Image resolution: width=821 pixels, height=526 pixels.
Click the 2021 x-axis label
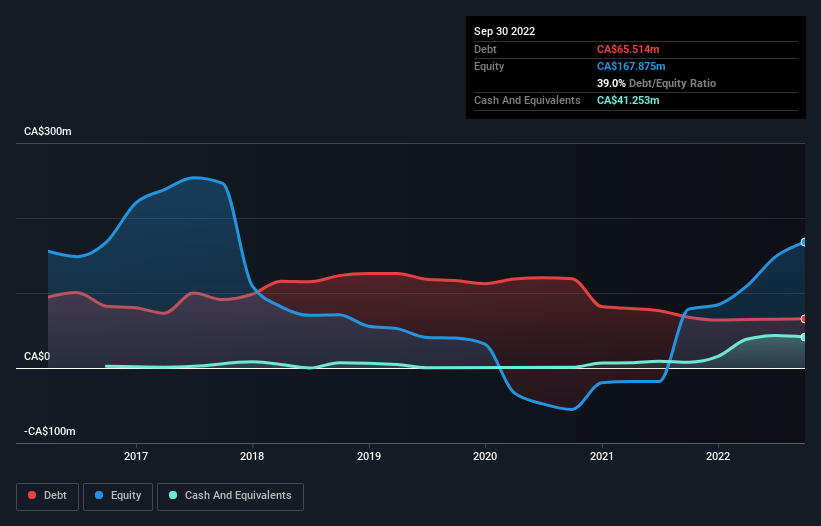point(602,456)
